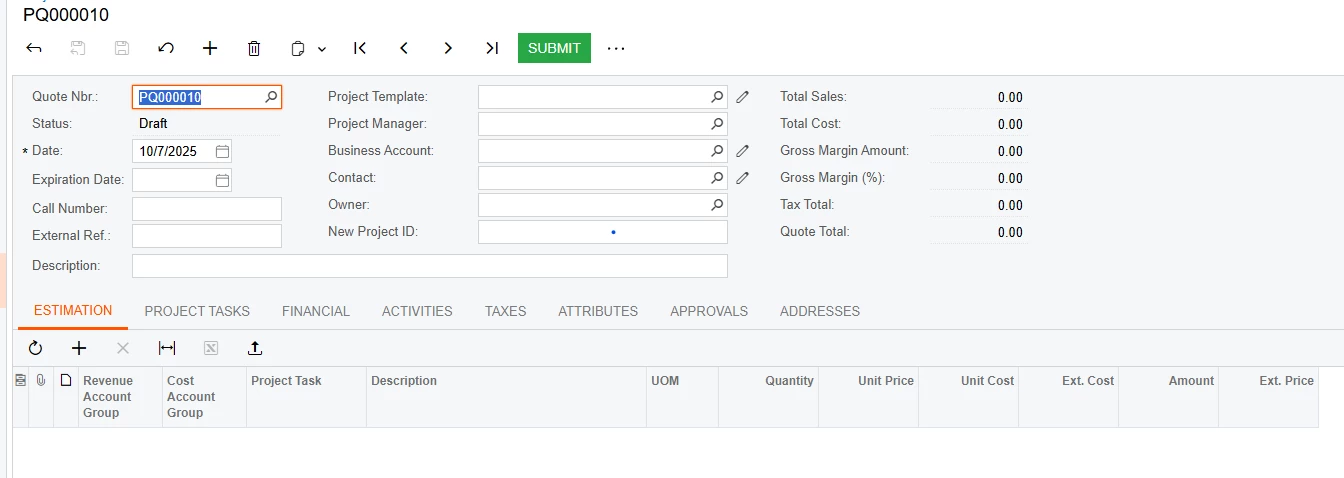1344x478 pixels.
Task: Click the External Ref. input field
Action: coord(207,236)
